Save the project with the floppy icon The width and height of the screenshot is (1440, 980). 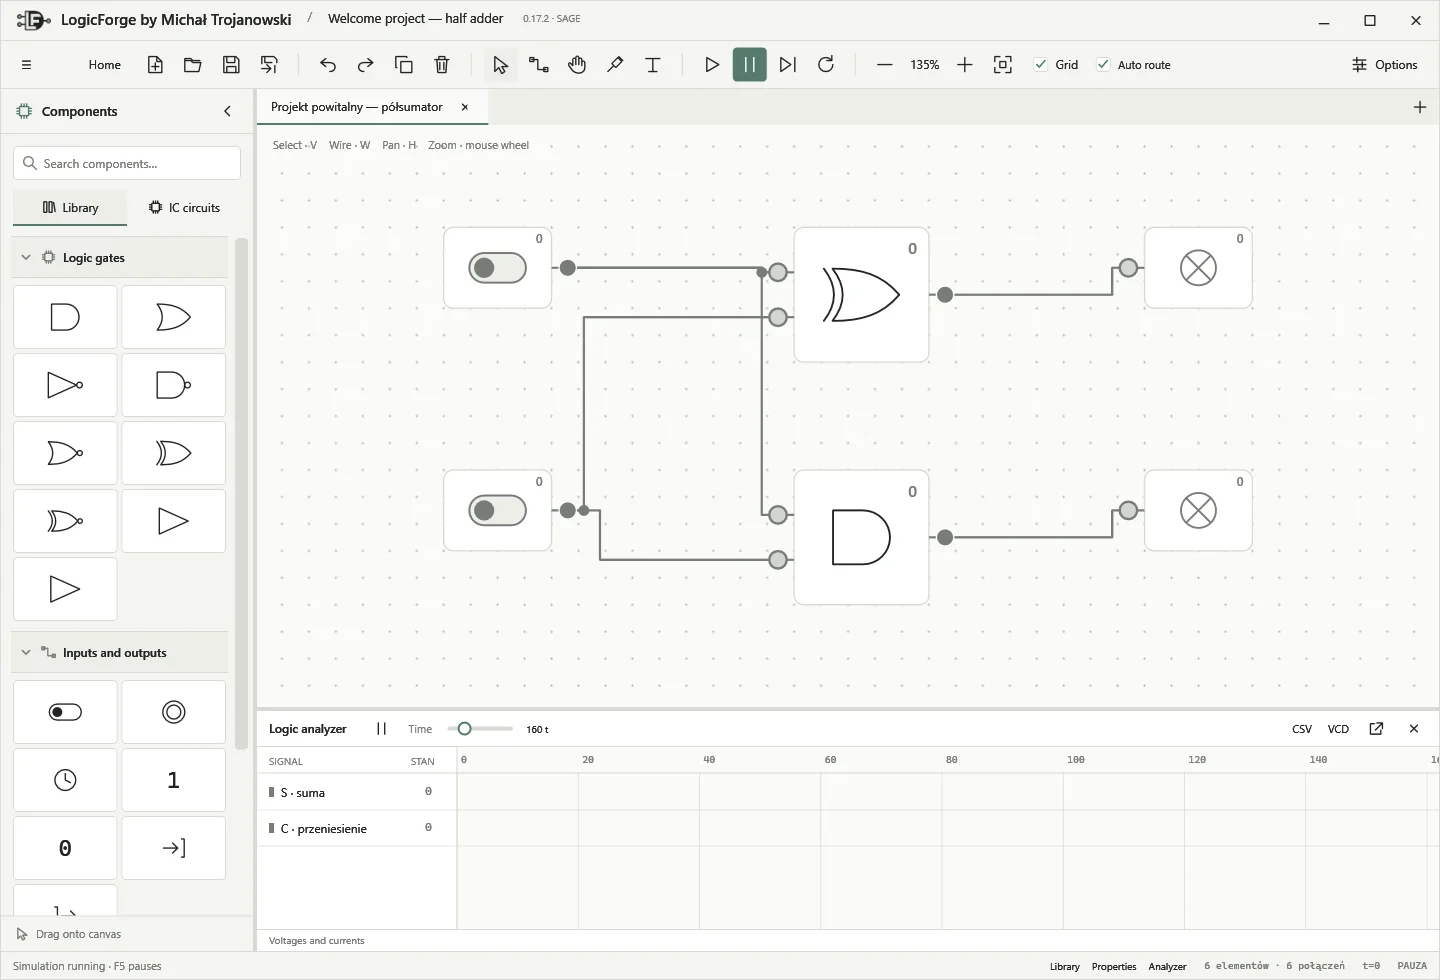pyautogui.click(x=231, y=65)
